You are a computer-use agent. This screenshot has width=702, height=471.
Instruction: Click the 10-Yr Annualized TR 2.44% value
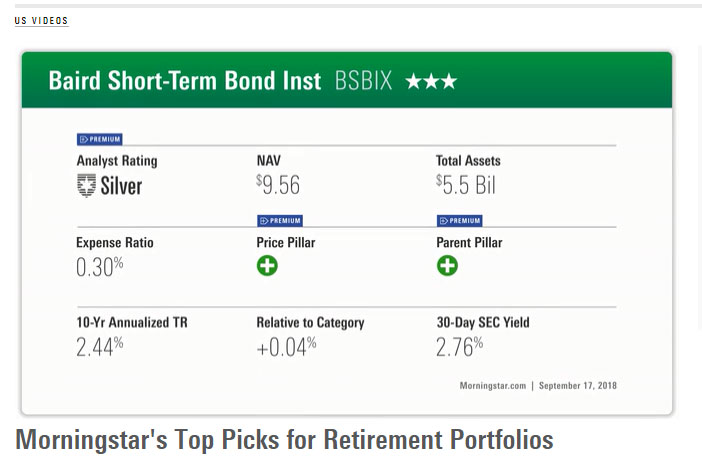[x=99, y=347]
